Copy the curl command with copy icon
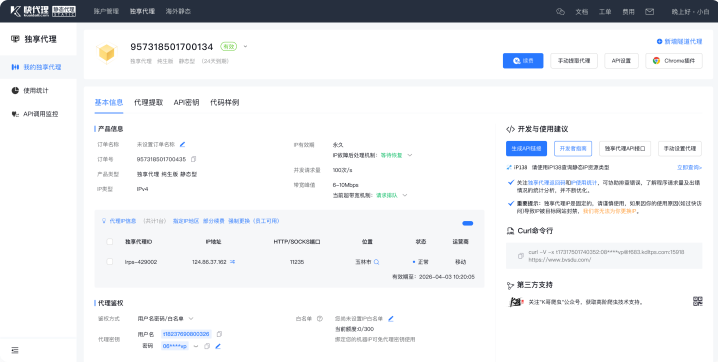This screenshot has width=718, height=362. 521,256
